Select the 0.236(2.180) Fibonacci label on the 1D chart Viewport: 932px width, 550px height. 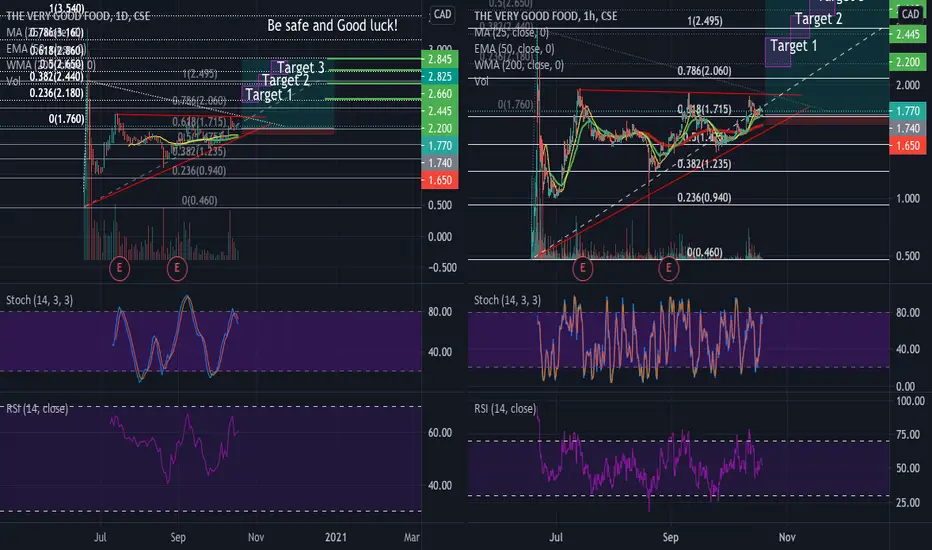click(x=56, y=93)
